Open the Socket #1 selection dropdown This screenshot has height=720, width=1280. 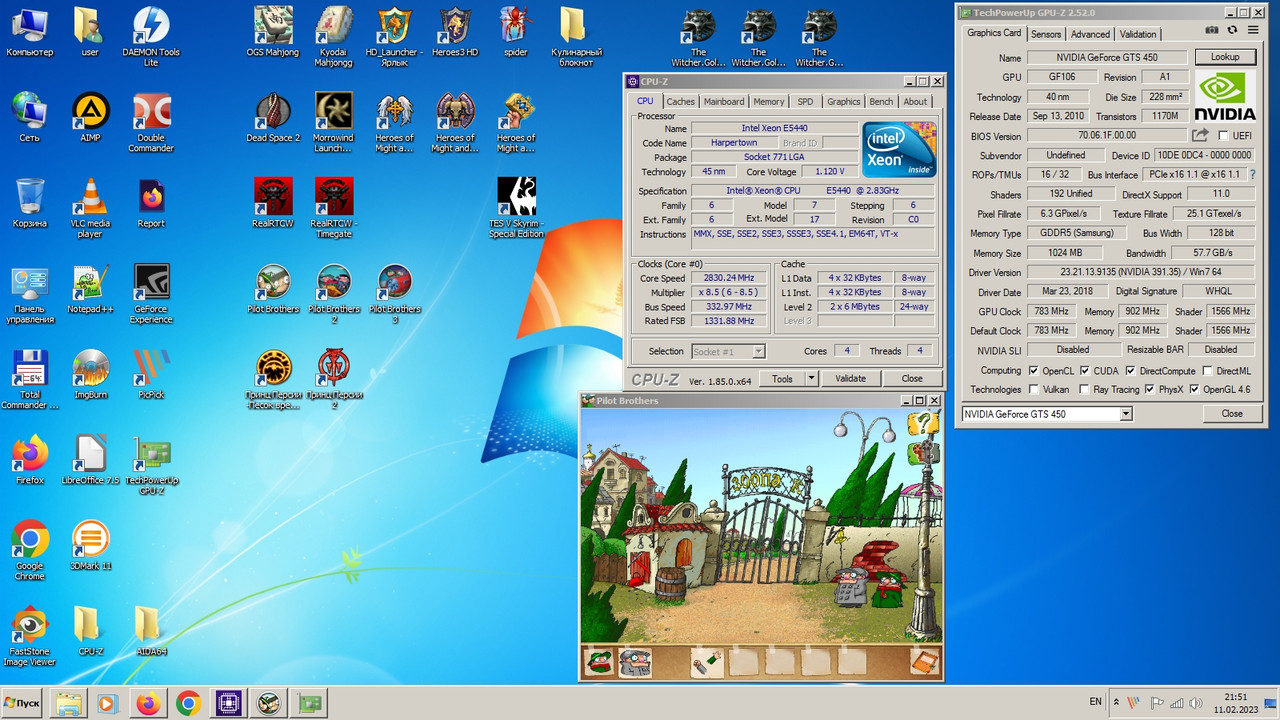(758, 351)
